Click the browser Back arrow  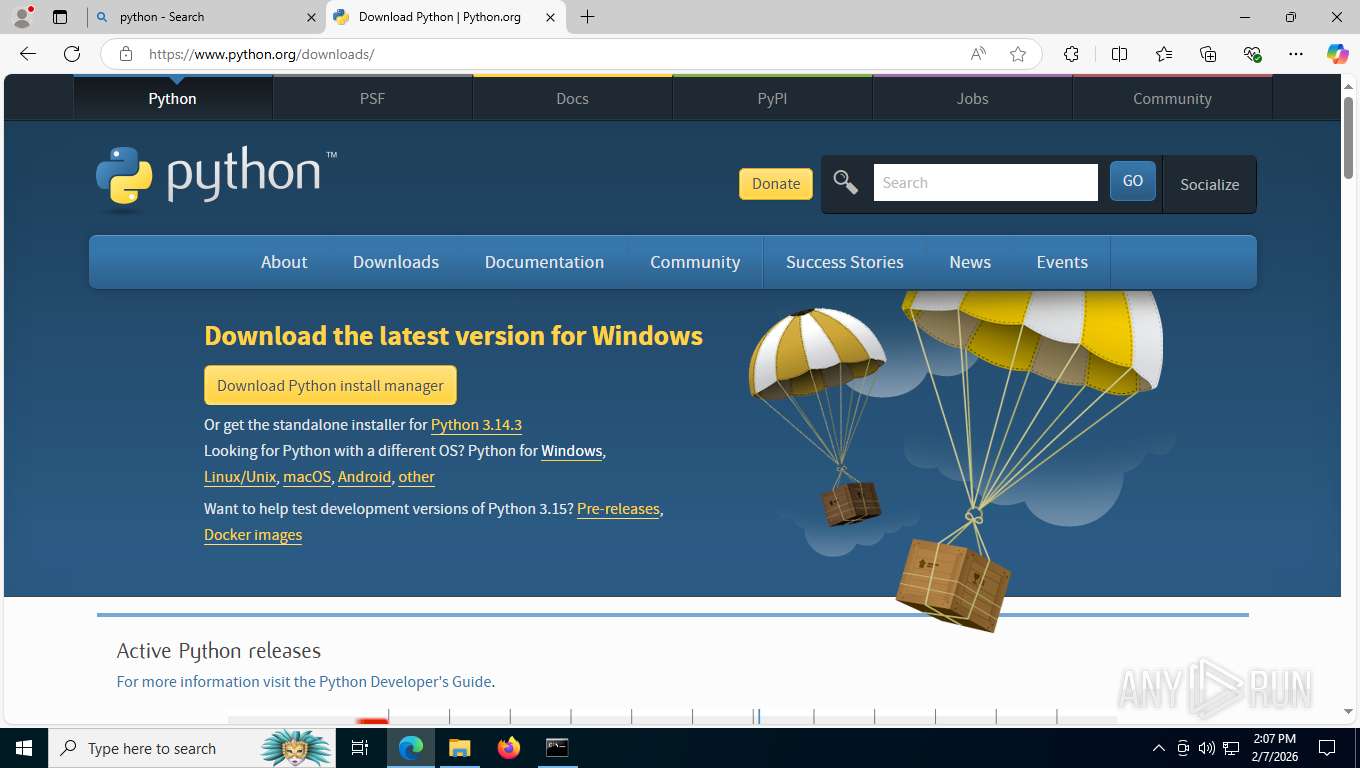(x=28, y=54)
